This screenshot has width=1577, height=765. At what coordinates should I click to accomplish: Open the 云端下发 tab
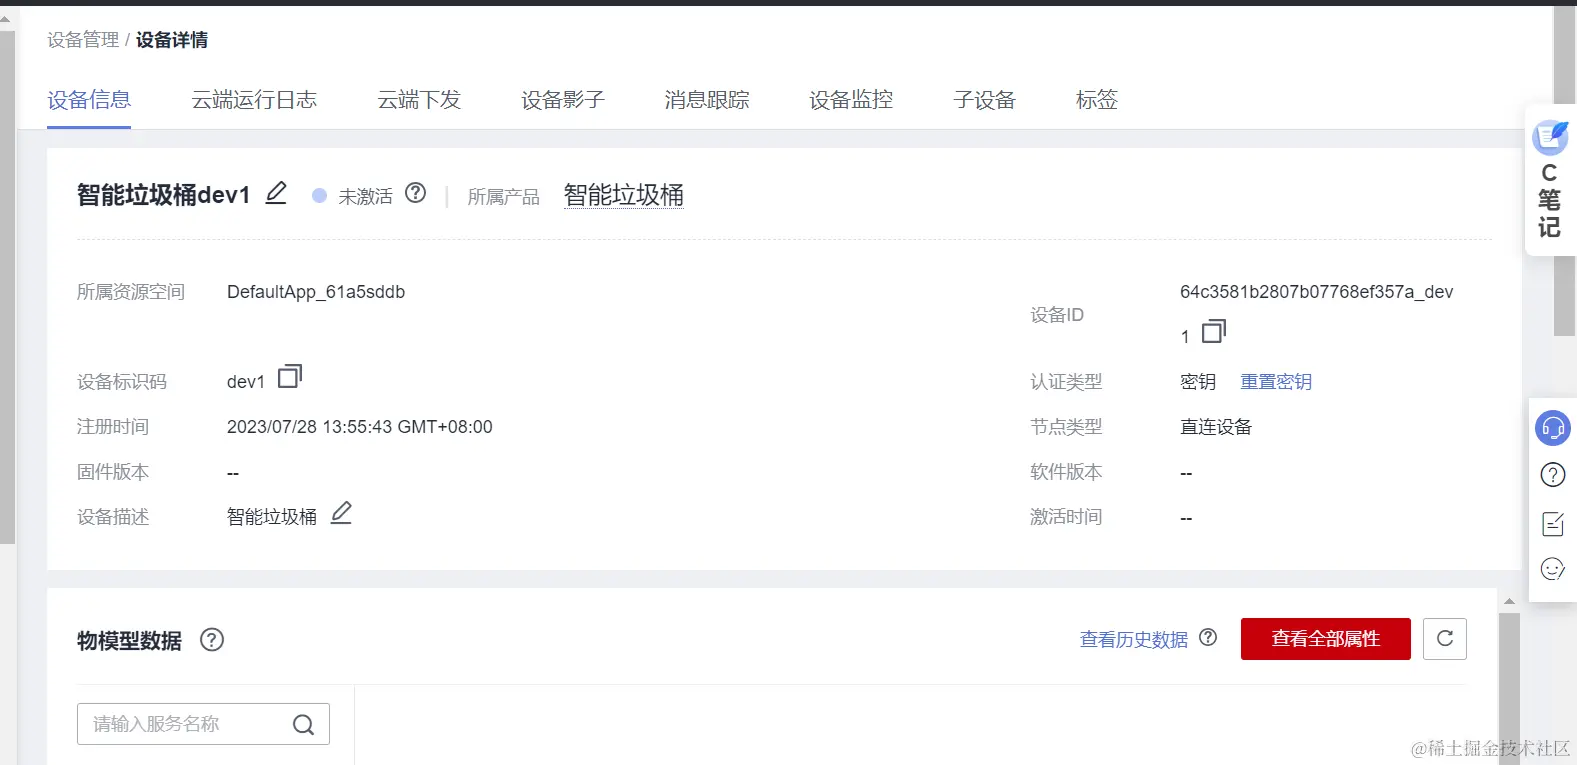pos(419,100)
